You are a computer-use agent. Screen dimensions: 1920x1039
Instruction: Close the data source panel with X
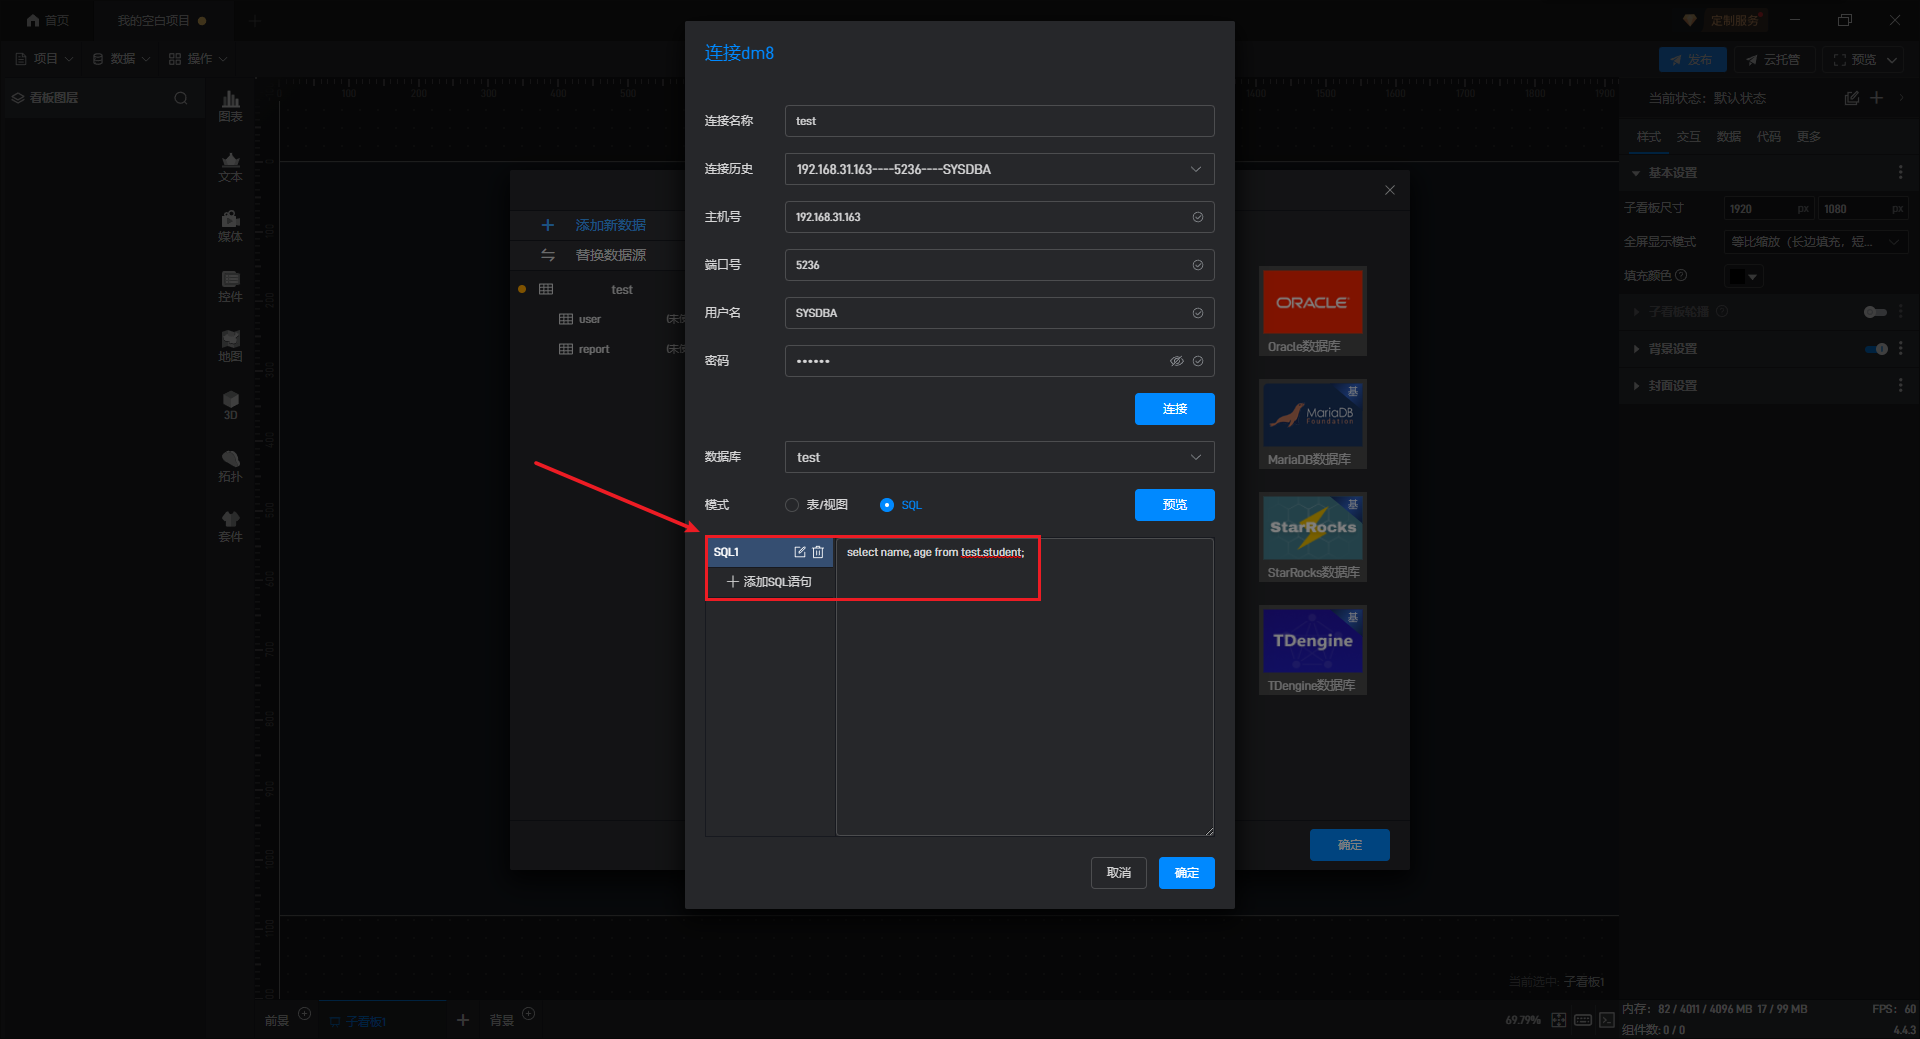[x=1389, y=190]
